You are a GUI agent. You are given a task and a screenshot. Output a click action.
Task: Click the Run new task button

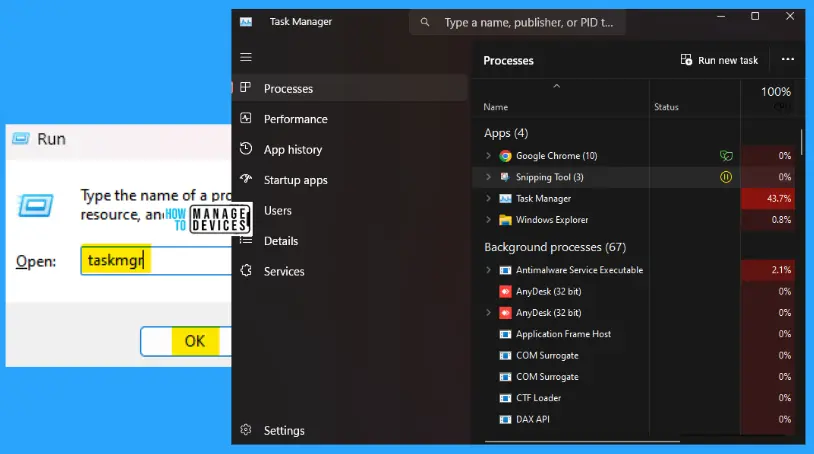coord(719,60)
